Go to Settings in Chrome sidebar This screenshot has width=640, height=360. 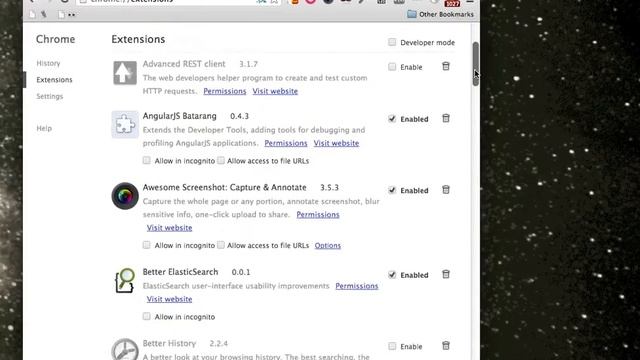pyautogui.click(x=50, y=96)
